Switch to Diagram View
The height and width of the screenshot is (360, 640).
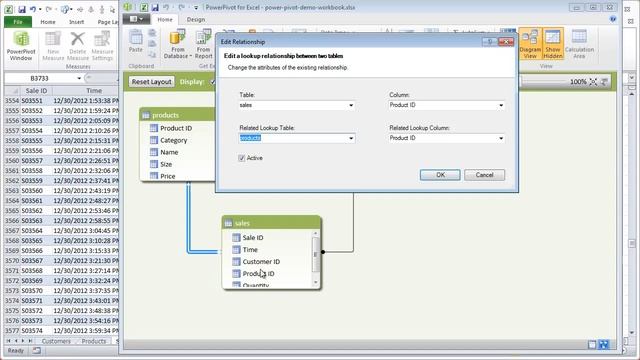(530, 44)
